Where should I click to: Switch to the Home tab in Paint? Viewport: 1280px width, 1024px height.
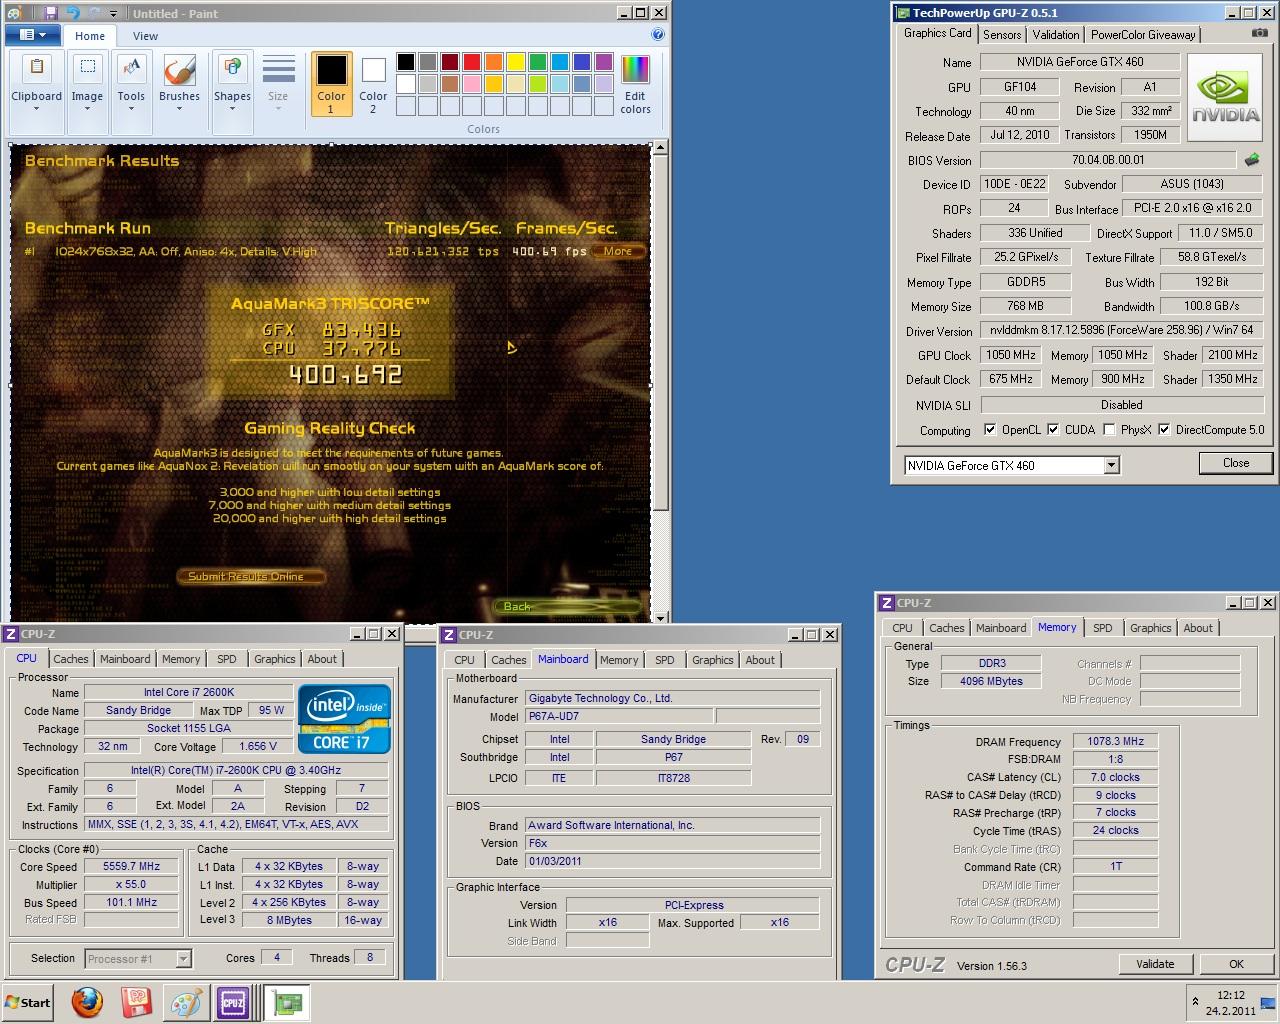89,36
